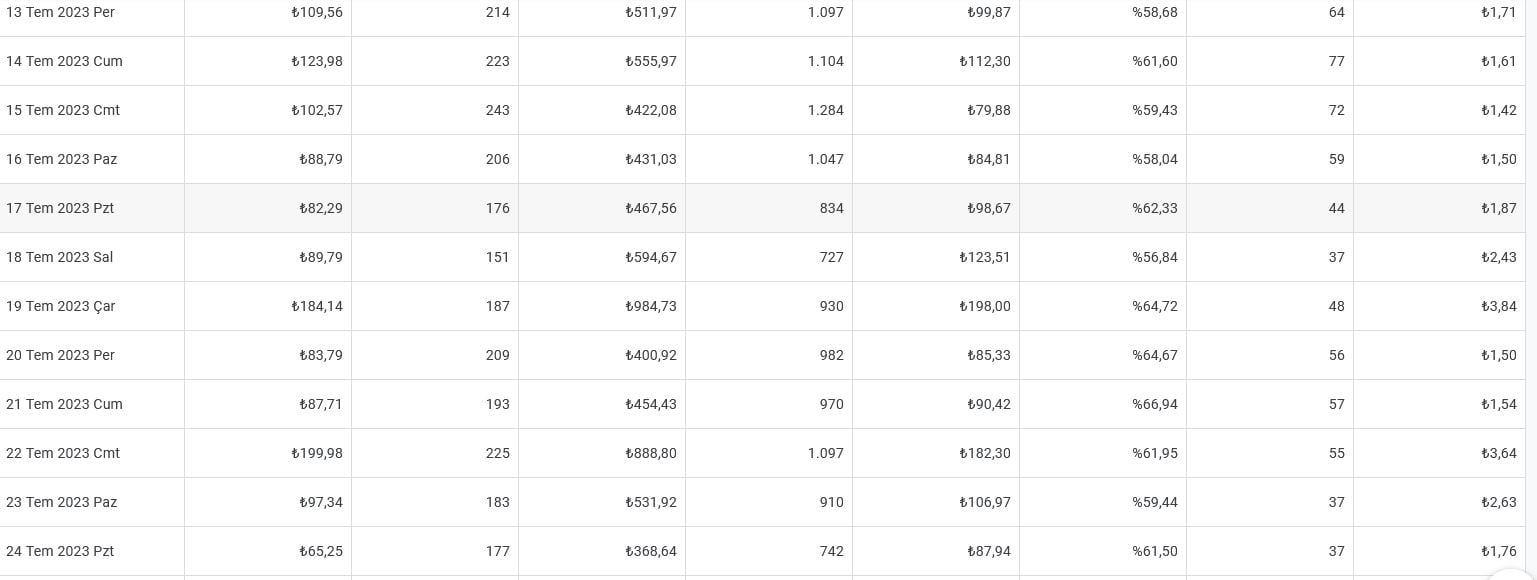1537x580 pixels.
Task: Click the ₺984,73 value cell
Action: pos(602,306)
